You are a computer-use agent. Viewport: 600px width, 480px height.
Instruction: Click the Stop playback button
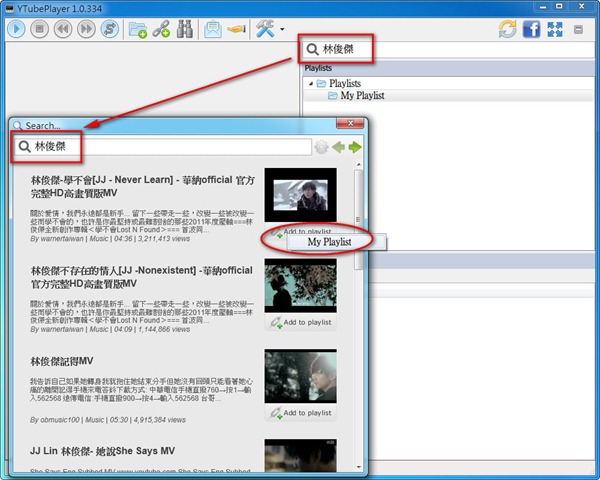click(40, 29)
